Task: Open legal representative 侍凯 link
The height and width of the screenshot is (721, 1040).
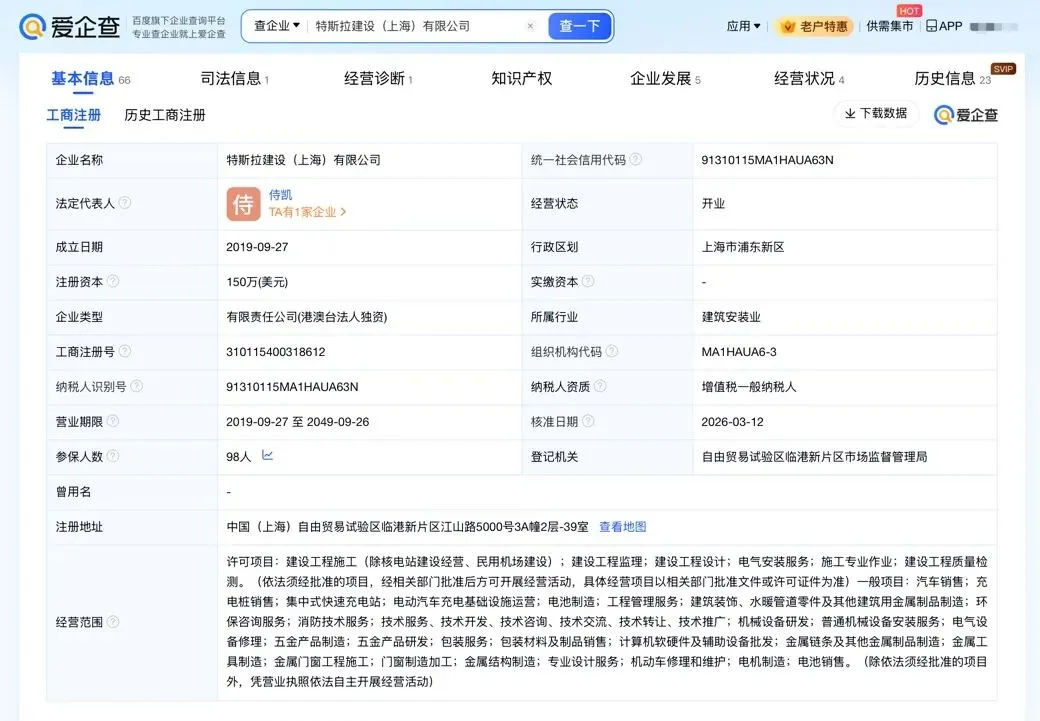Action: 281,195
